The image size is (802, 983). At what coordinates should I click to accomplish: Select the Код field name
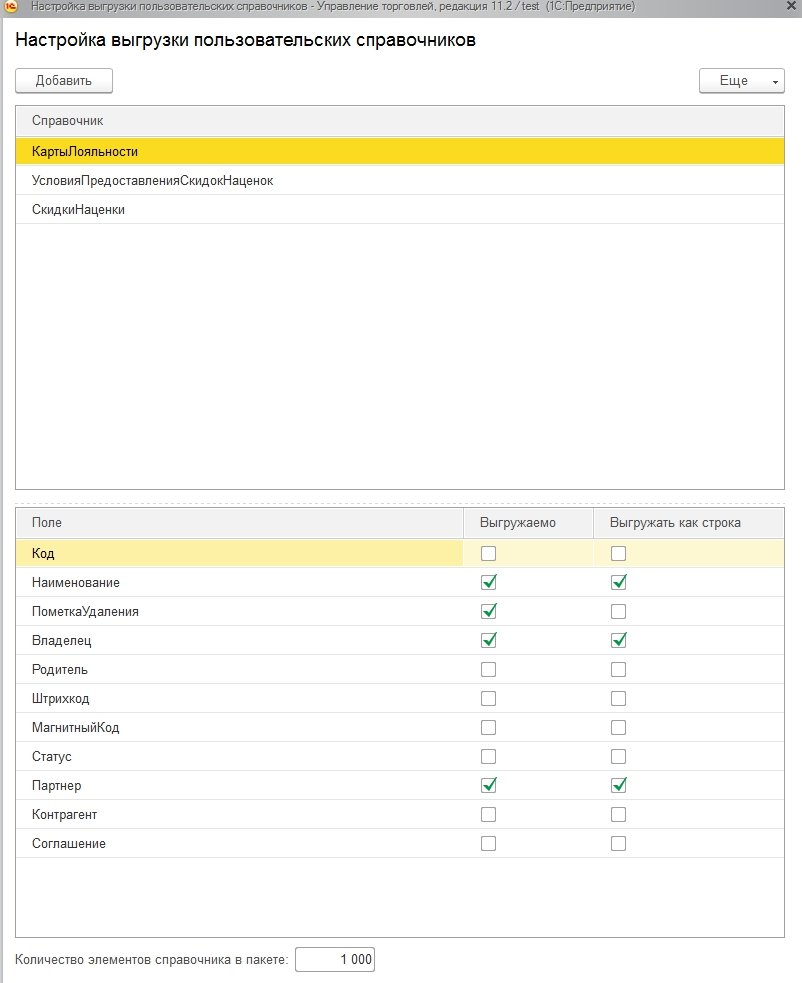(x=43, y=554)
